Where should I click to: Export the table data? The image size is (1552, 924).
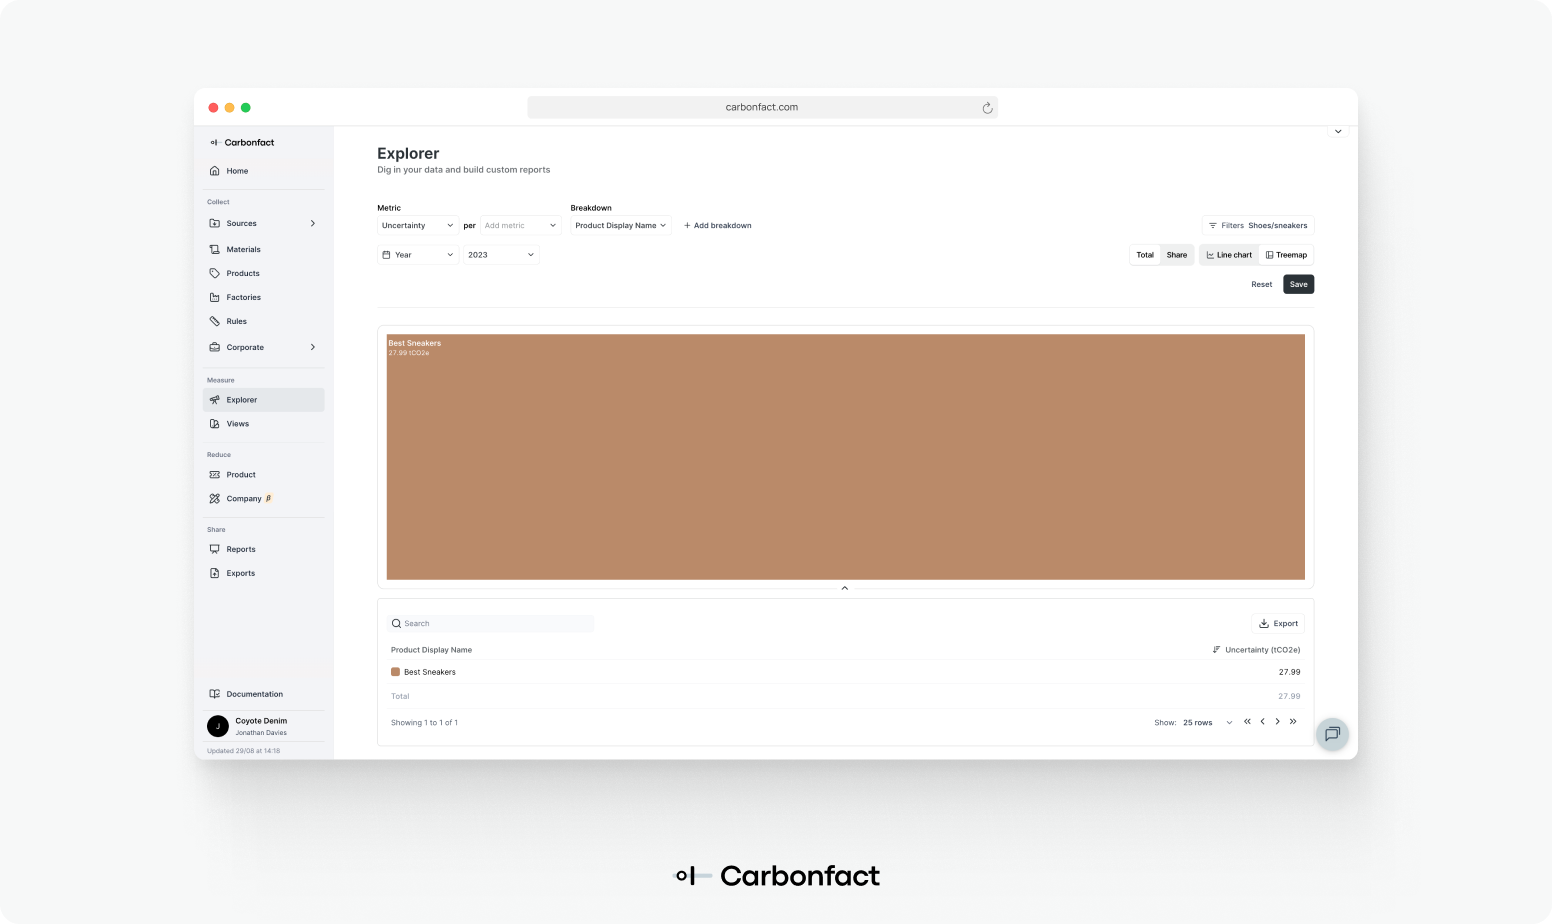pos(1278,624)
